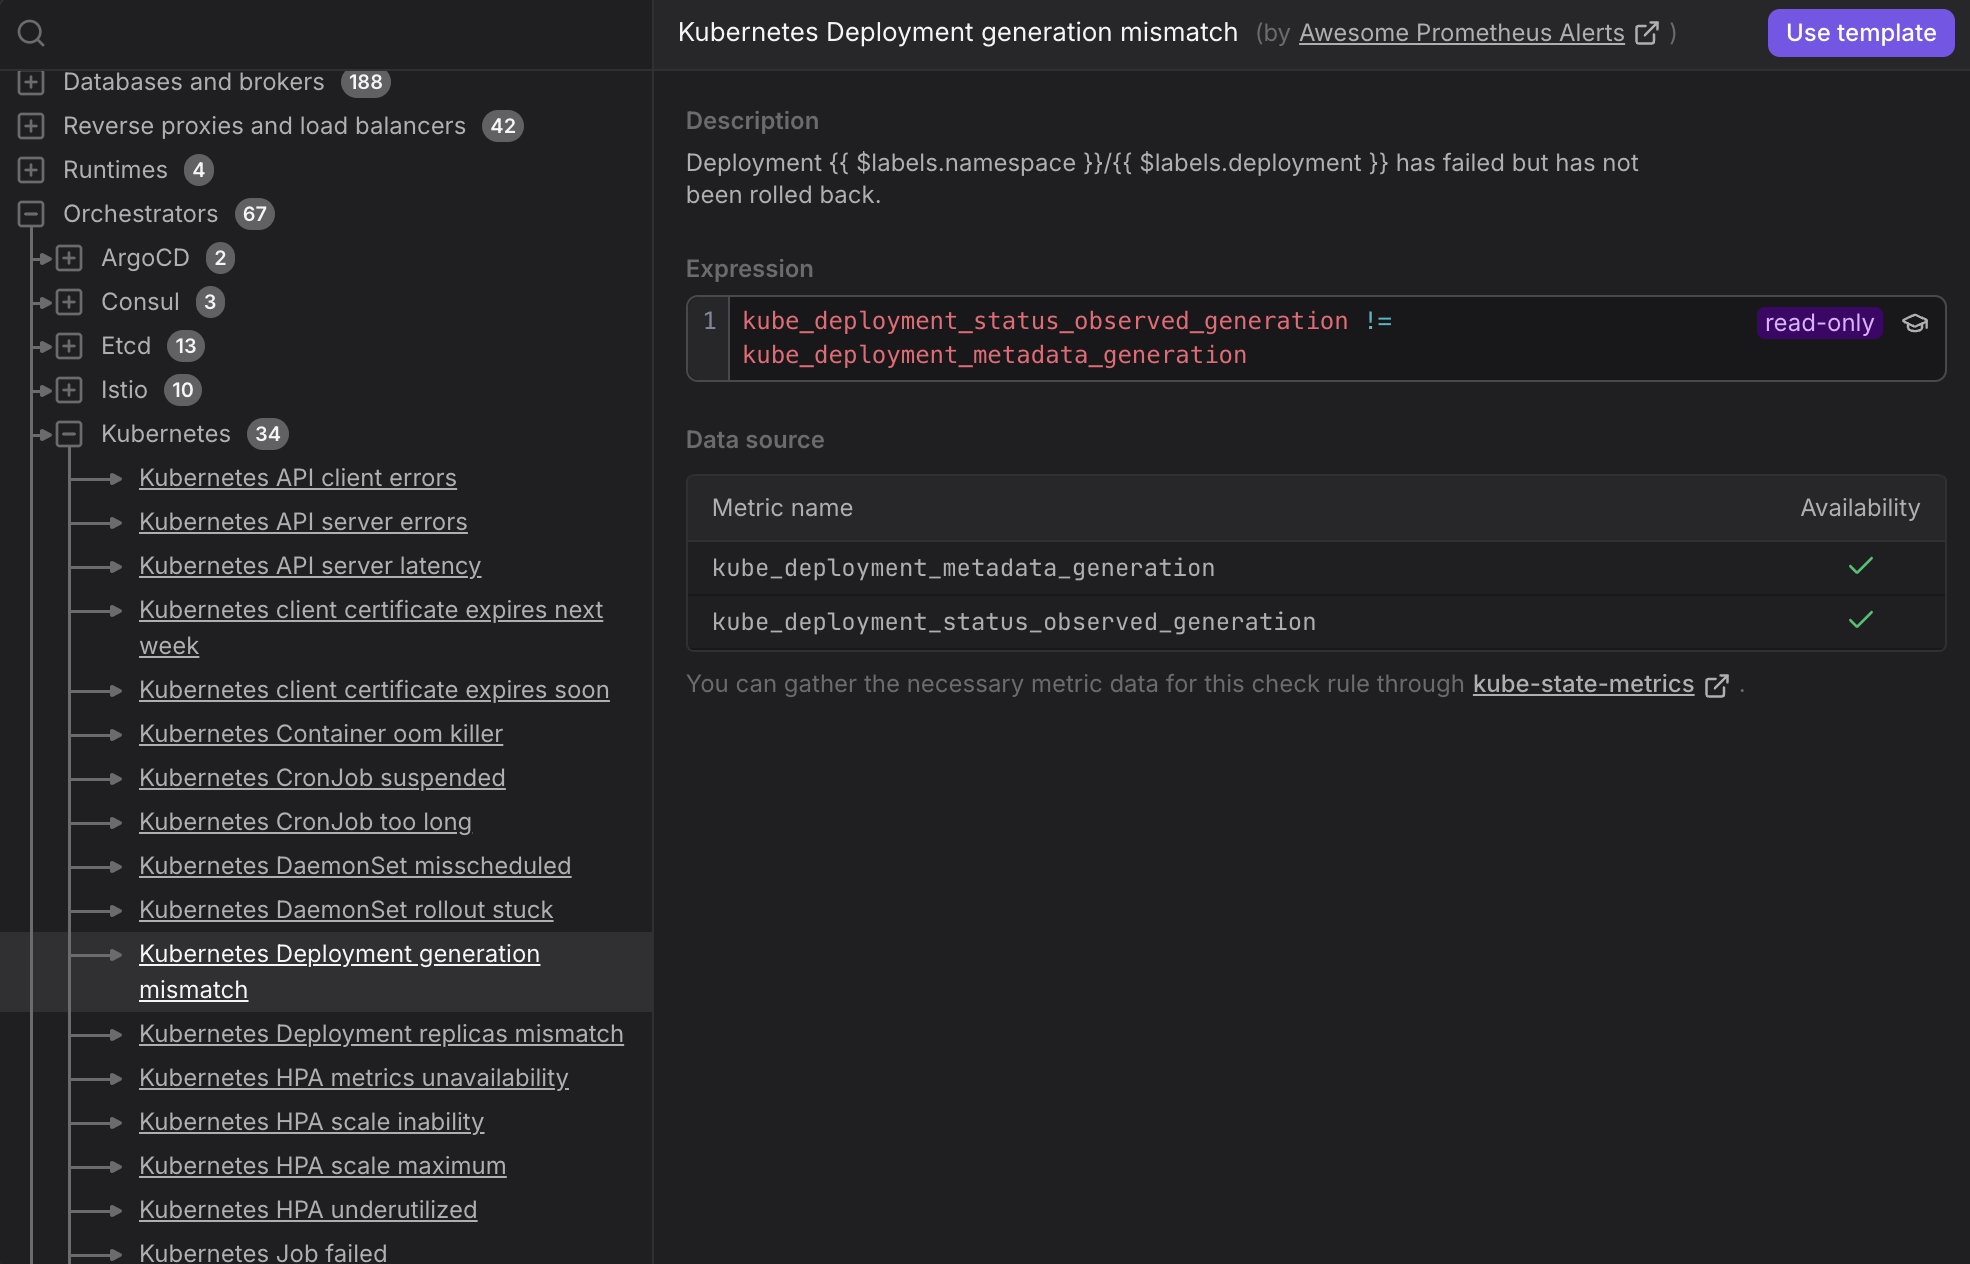Select Kubernetes Job failed

263,1252
